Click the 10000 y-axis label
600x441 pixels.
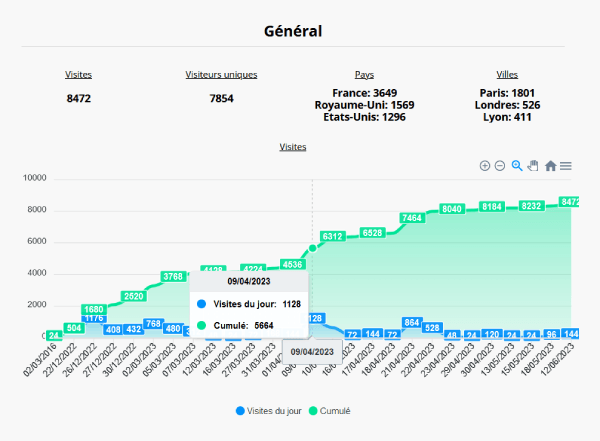(x=34, y=178)
